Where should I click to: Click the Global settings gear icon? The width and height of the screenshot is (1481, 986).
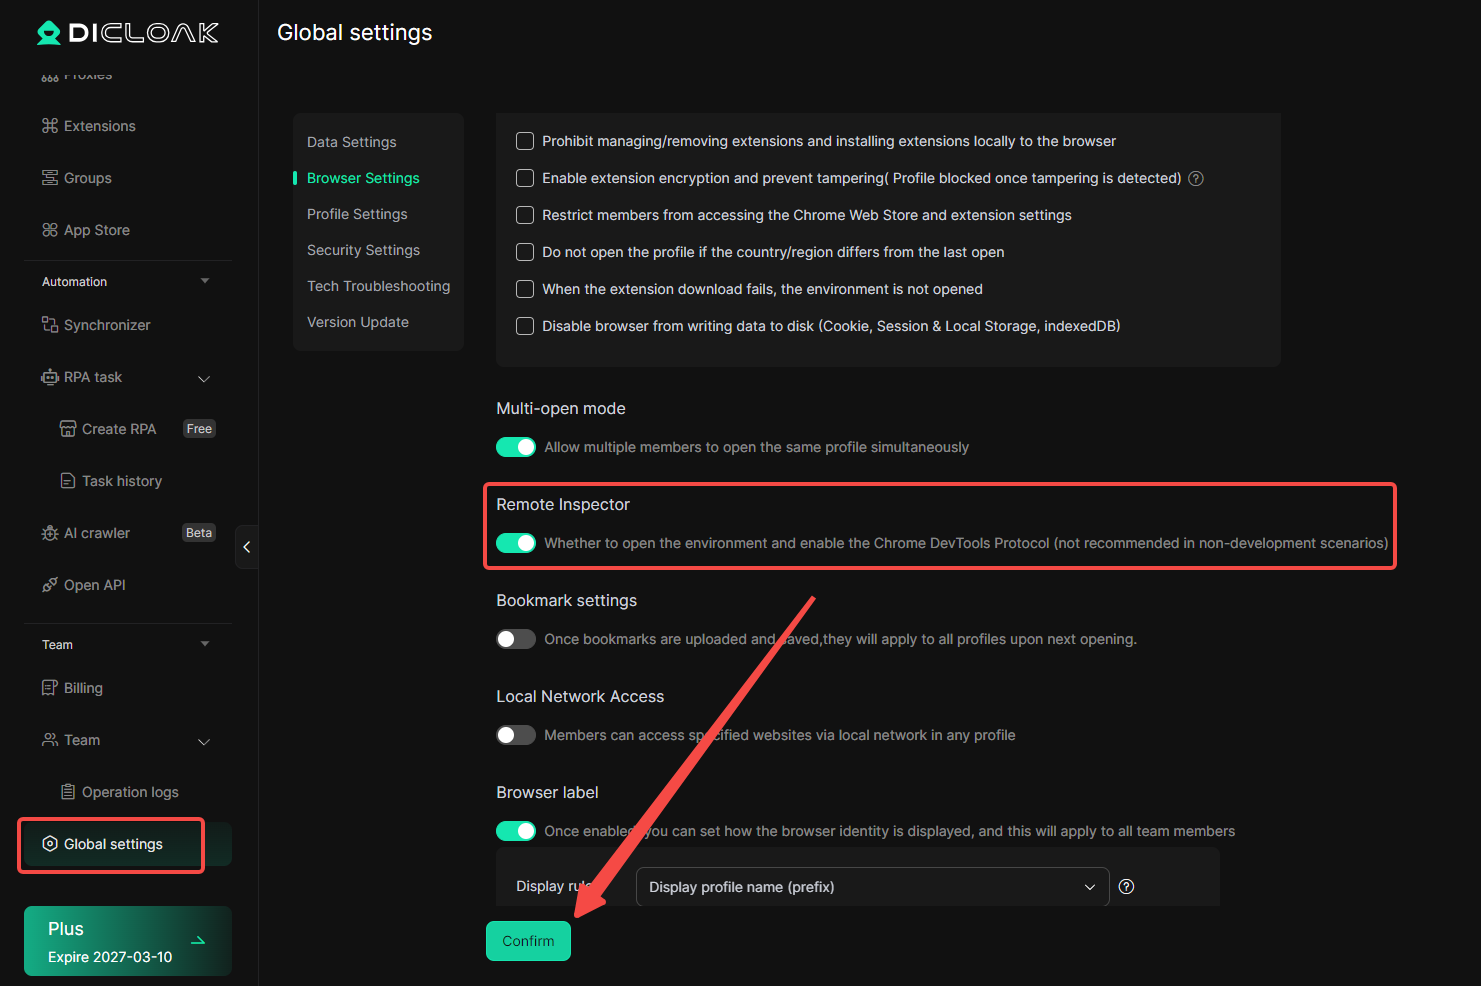point(50,844)
